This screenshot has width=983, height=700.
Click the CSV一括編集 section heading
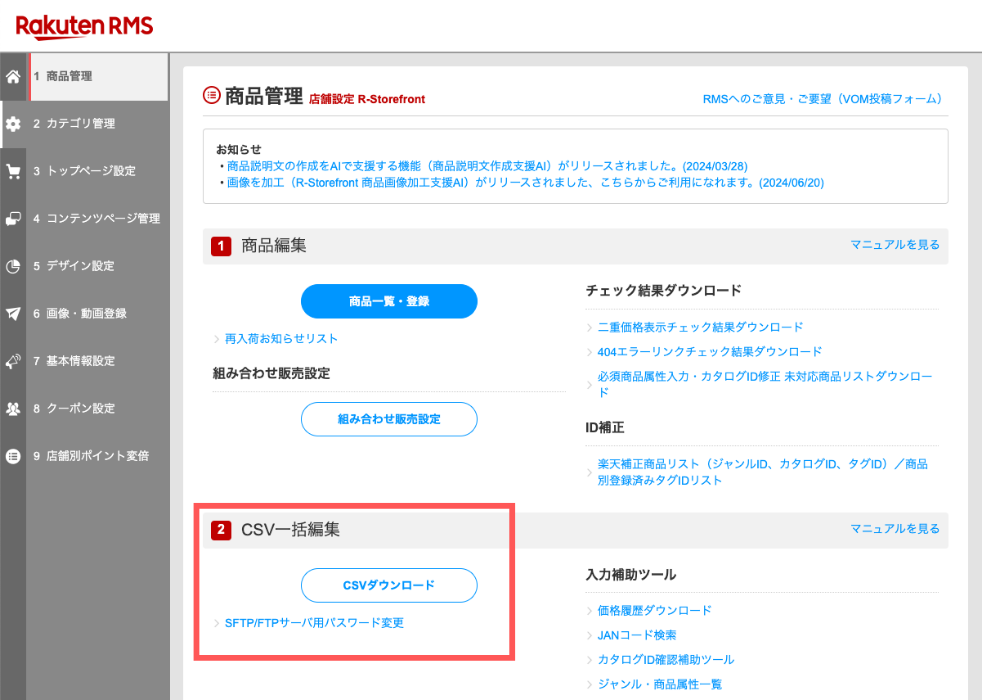290,530
